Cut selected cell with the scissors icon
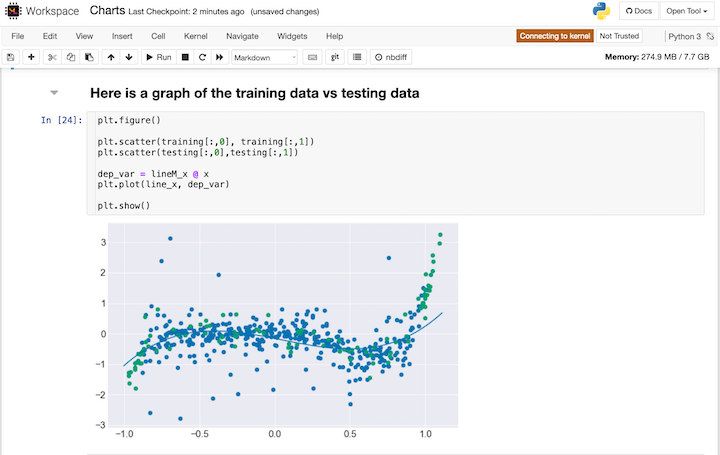Viewport: 720px width, 455px height. click(x=52, y=57)
